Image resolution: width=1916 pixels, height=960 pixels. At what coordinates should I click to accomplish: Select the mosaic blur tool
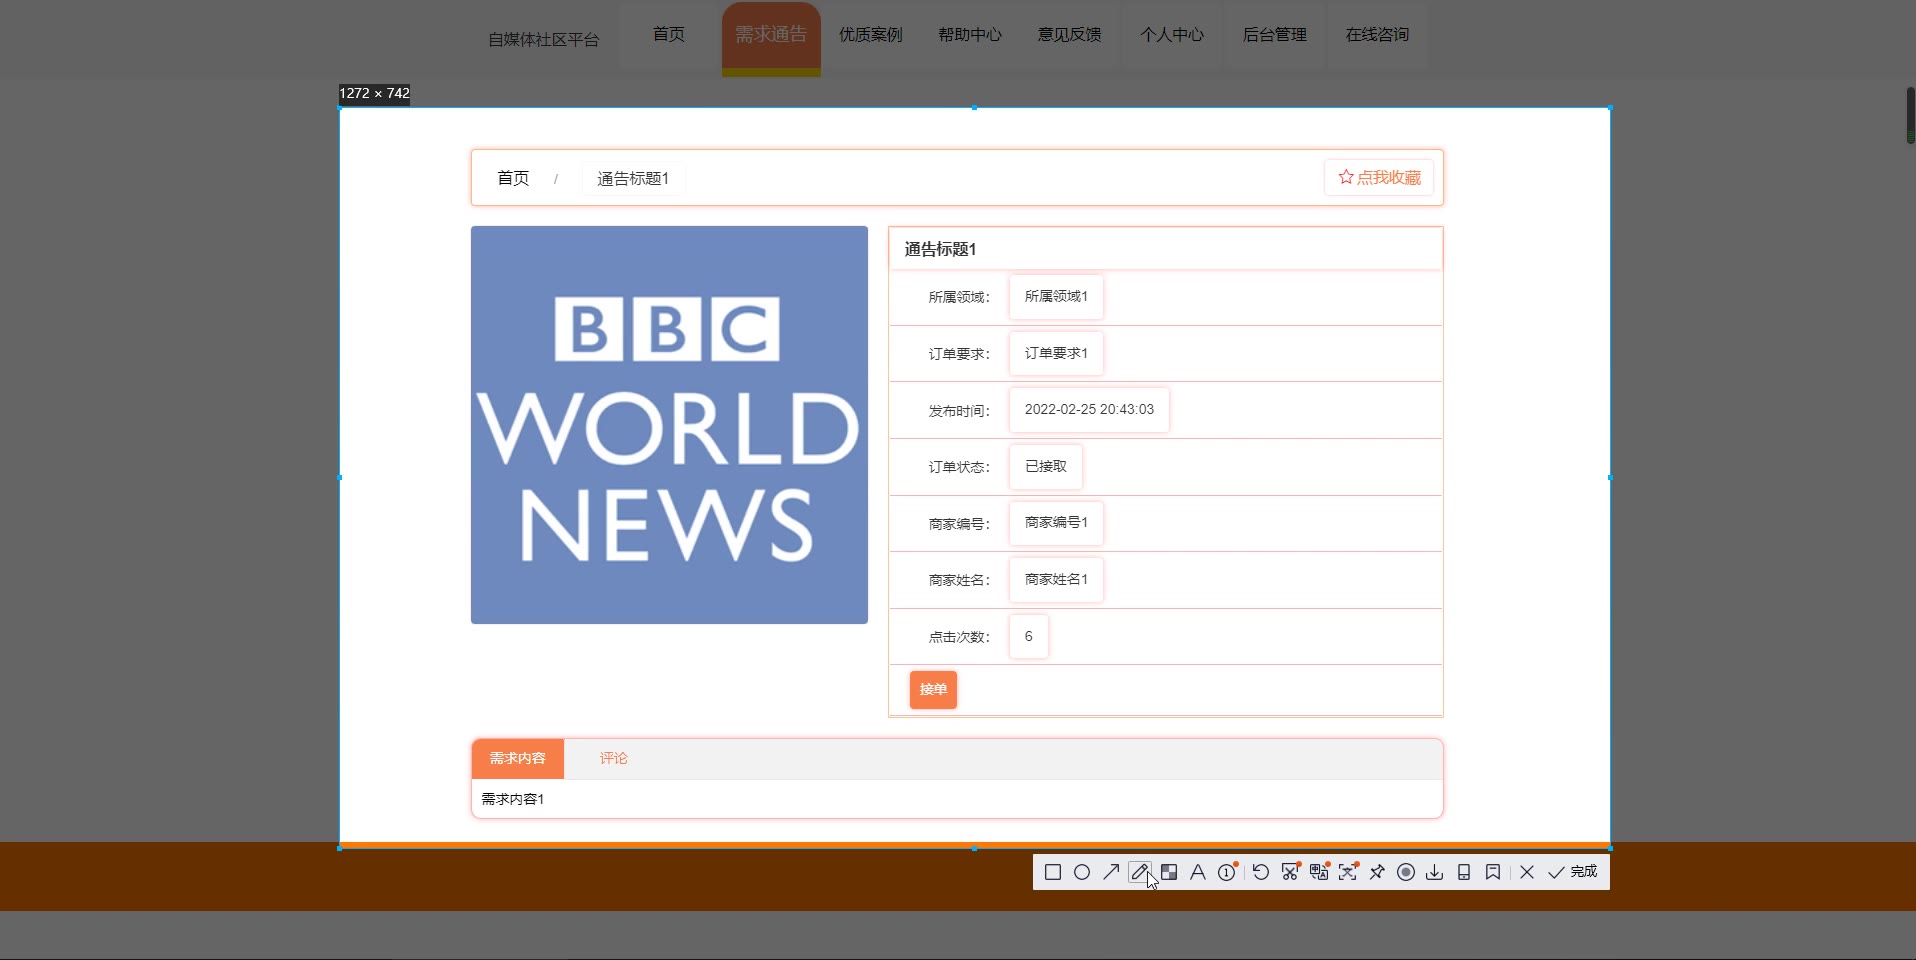tap(1168, 872)
